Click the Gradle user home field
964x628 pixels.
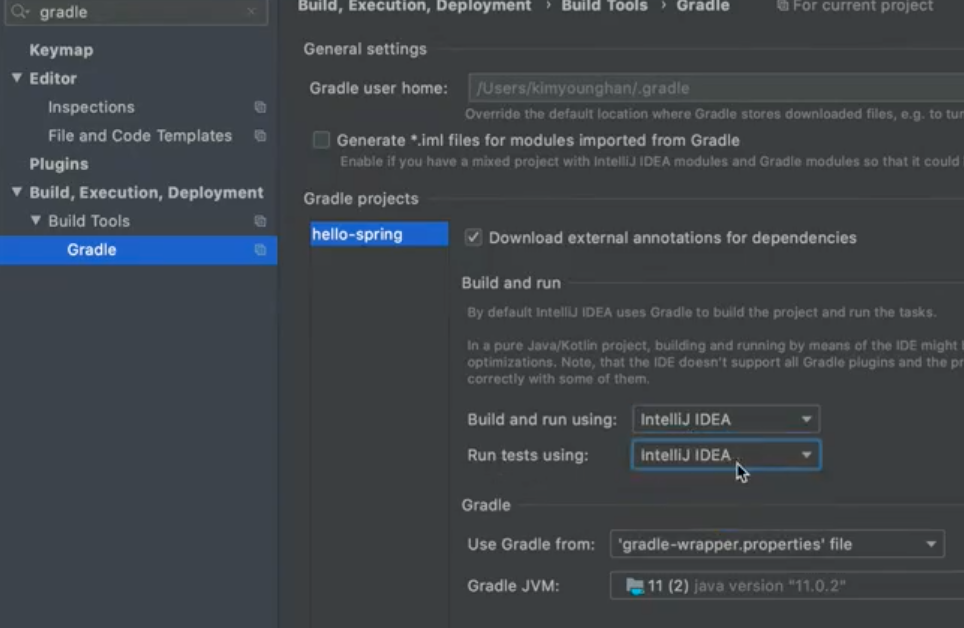click(x=716, y=88)
